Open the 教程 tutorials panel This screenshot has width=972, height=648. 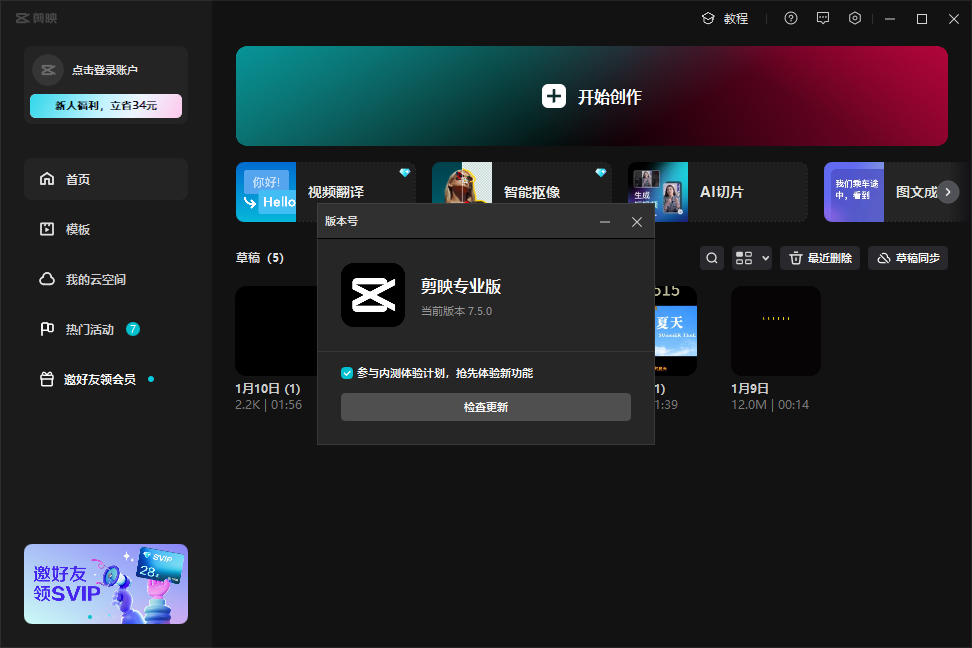(x=735, y=18)
